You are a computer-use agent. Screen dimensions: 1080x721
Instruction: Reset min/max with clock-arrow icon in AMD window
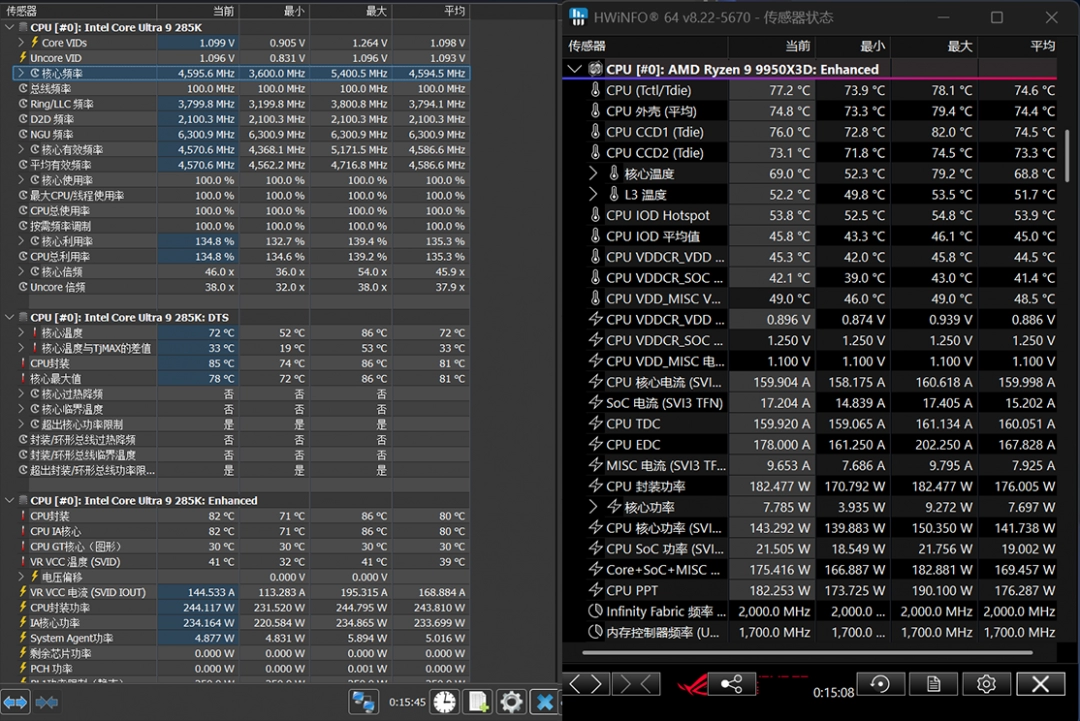pyautogui.click(x=880, y=684)
